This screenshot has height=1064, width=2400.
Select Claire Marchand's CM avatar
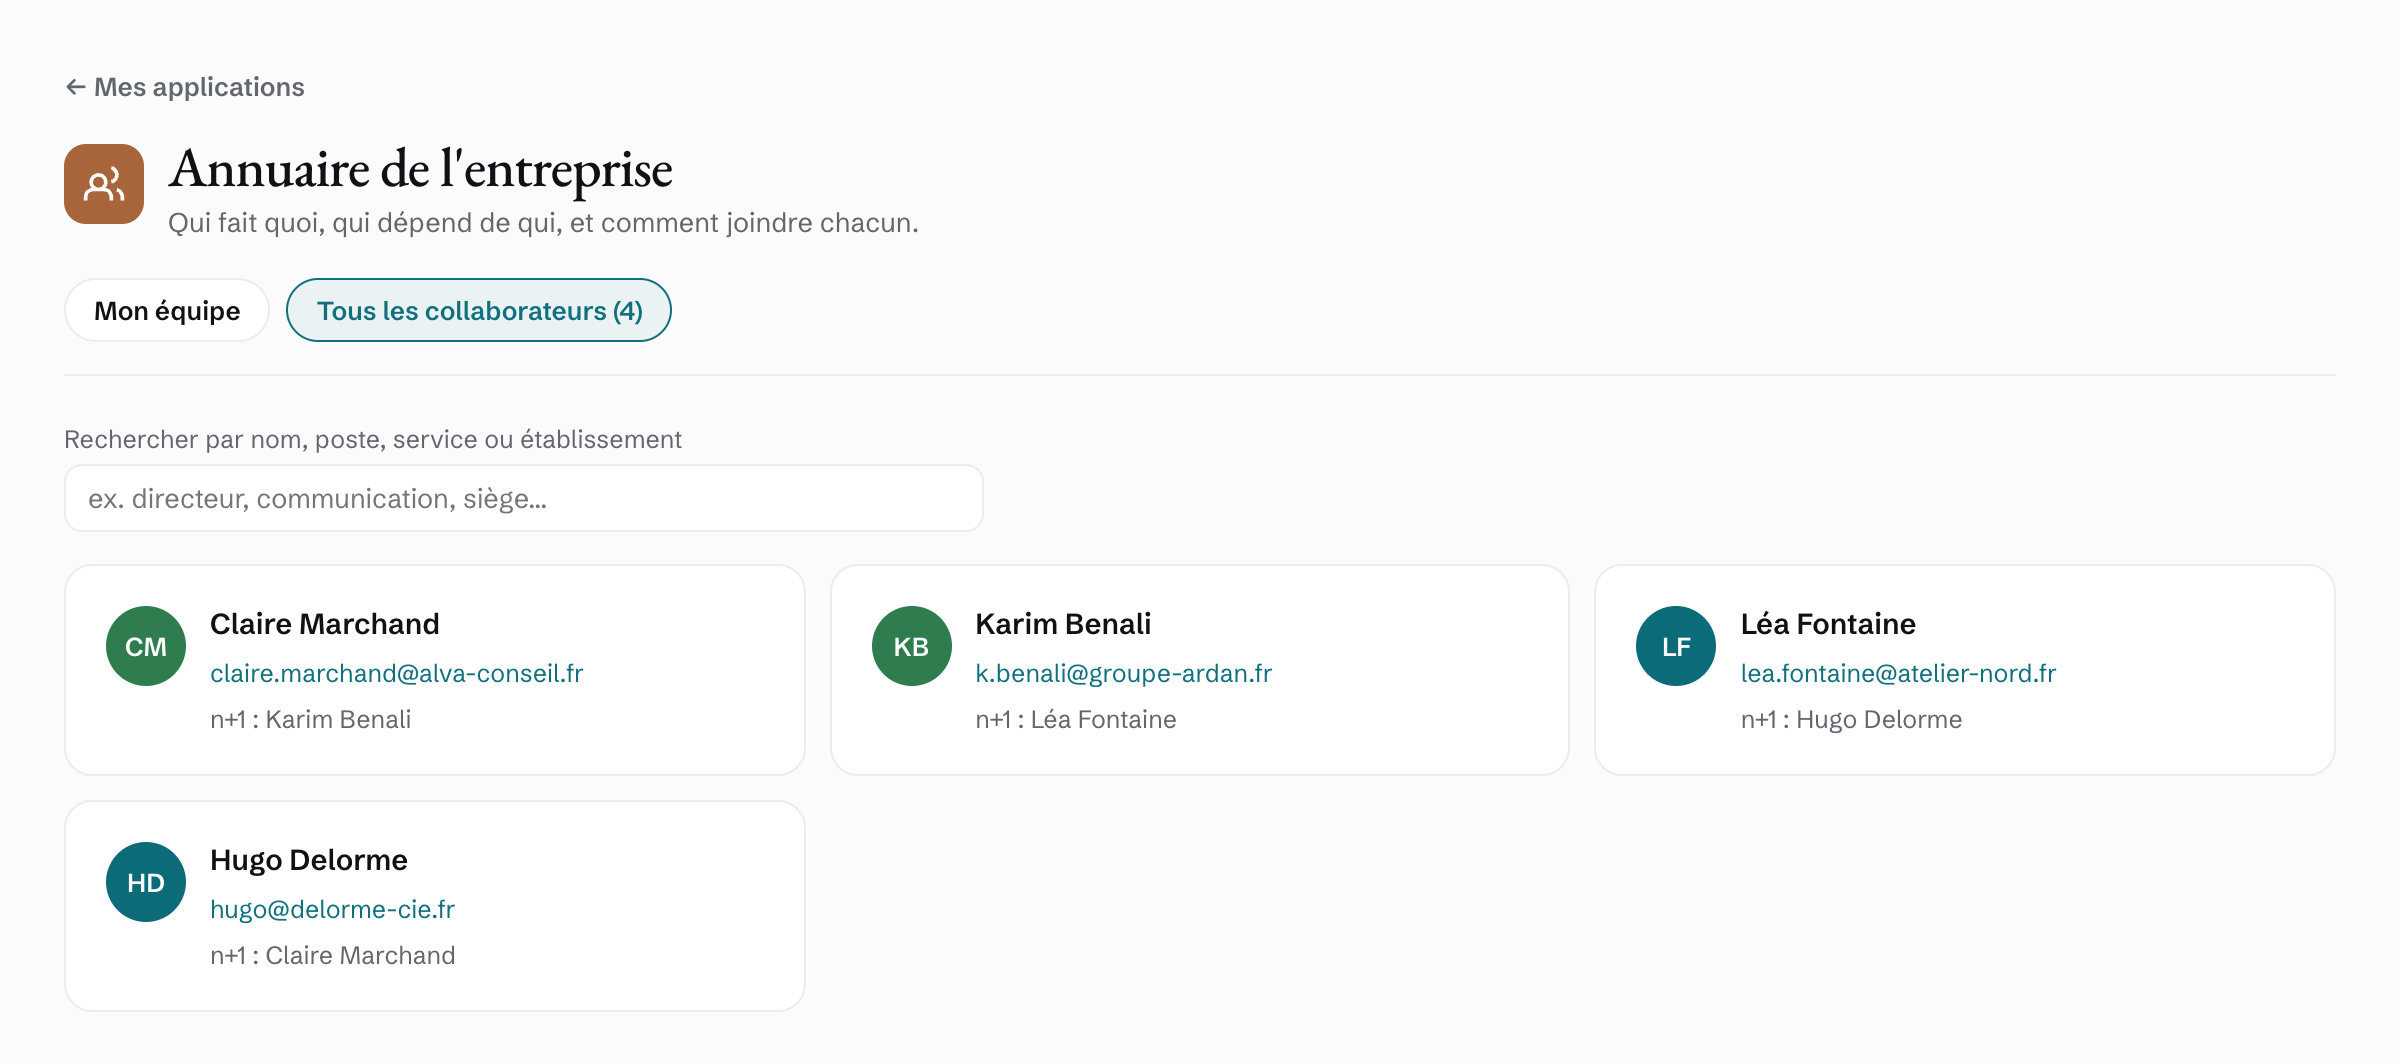click(x=146, y=646)
